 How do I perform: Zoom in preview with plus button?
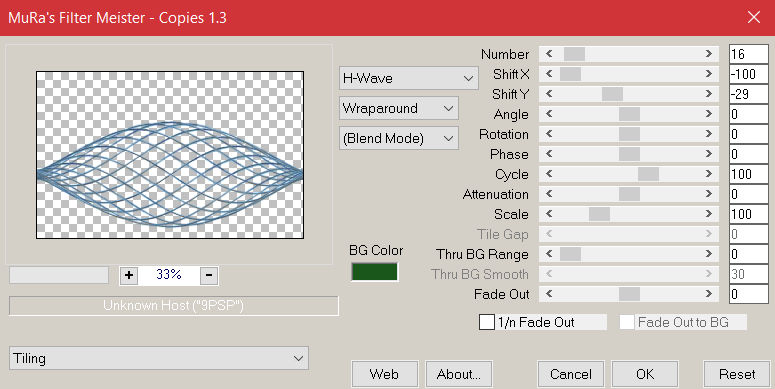coord(129,275)
